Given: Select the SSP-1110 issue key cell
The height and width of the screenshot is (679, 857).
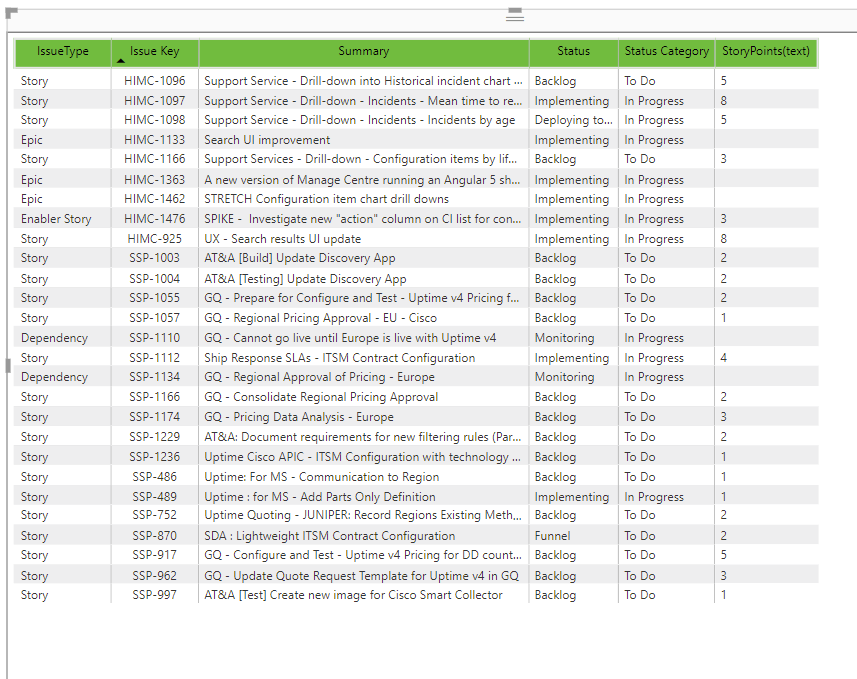Looking at the screenshot, I should [x=155, y=338].
